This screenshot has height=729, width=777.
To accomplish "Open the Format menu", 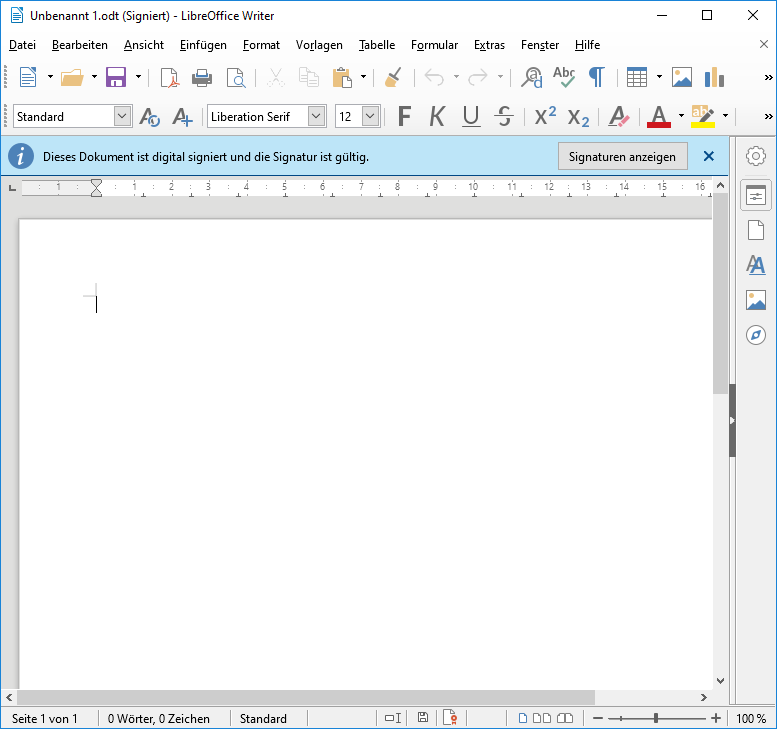I will (261, 45).
